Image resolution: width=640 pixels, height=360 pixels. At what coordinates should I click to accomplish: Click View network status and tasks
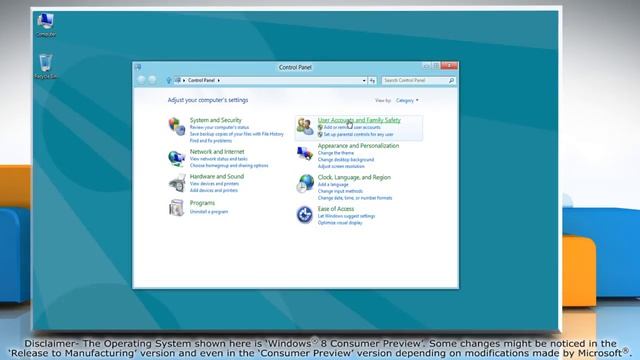(x=218, y=159)
